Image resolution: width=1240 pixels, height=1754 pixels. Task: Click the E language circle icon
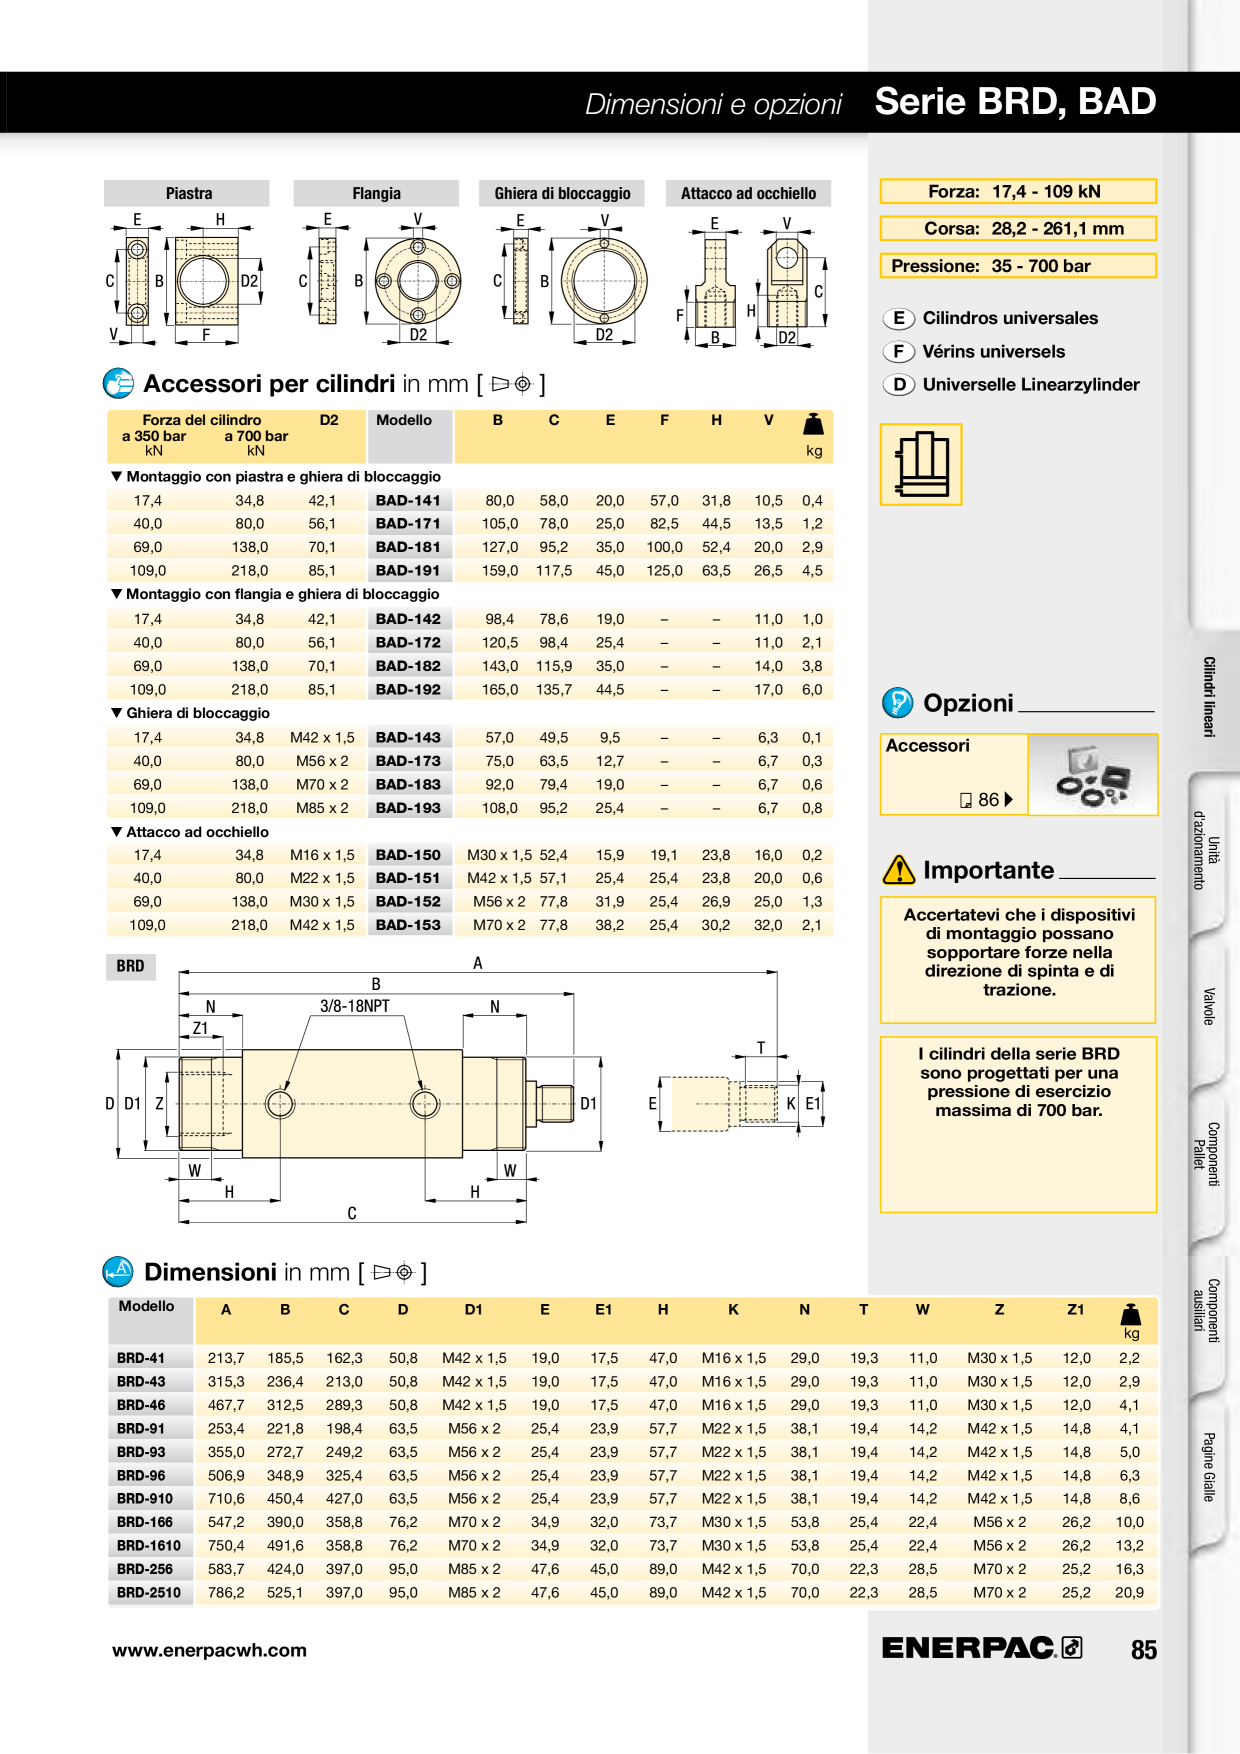(899, 318)
